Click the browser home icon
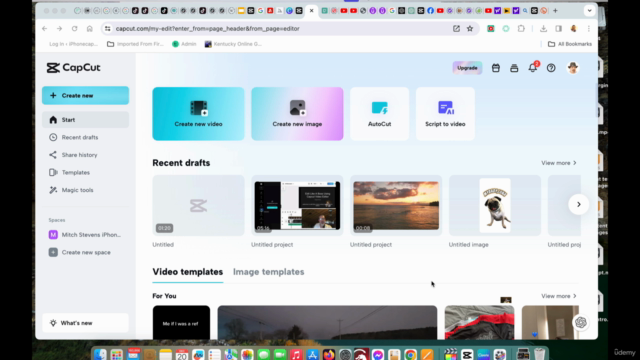Viewport: 640px width, 360px height. pos(89,29)
